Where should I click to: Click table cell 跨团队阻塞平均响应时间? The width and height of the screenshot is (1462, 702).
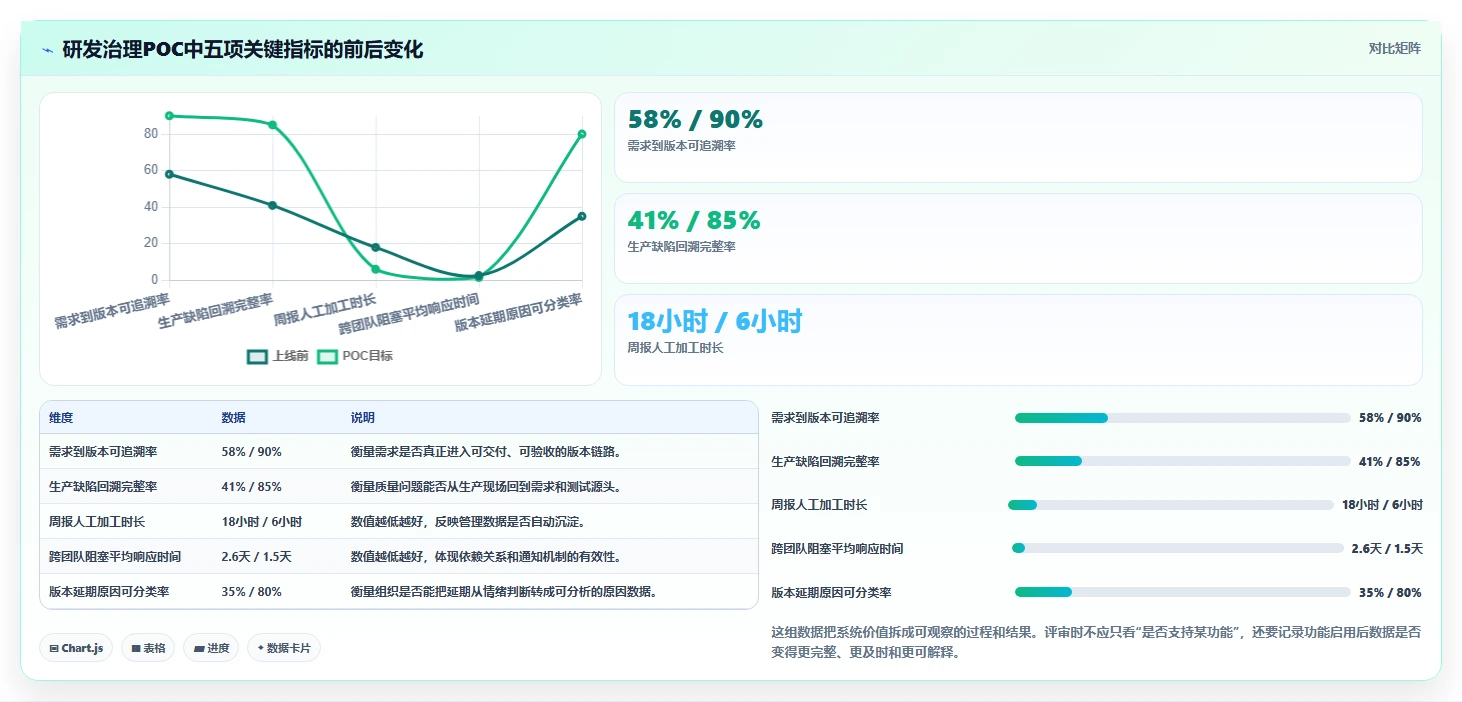tap(115, 557)
